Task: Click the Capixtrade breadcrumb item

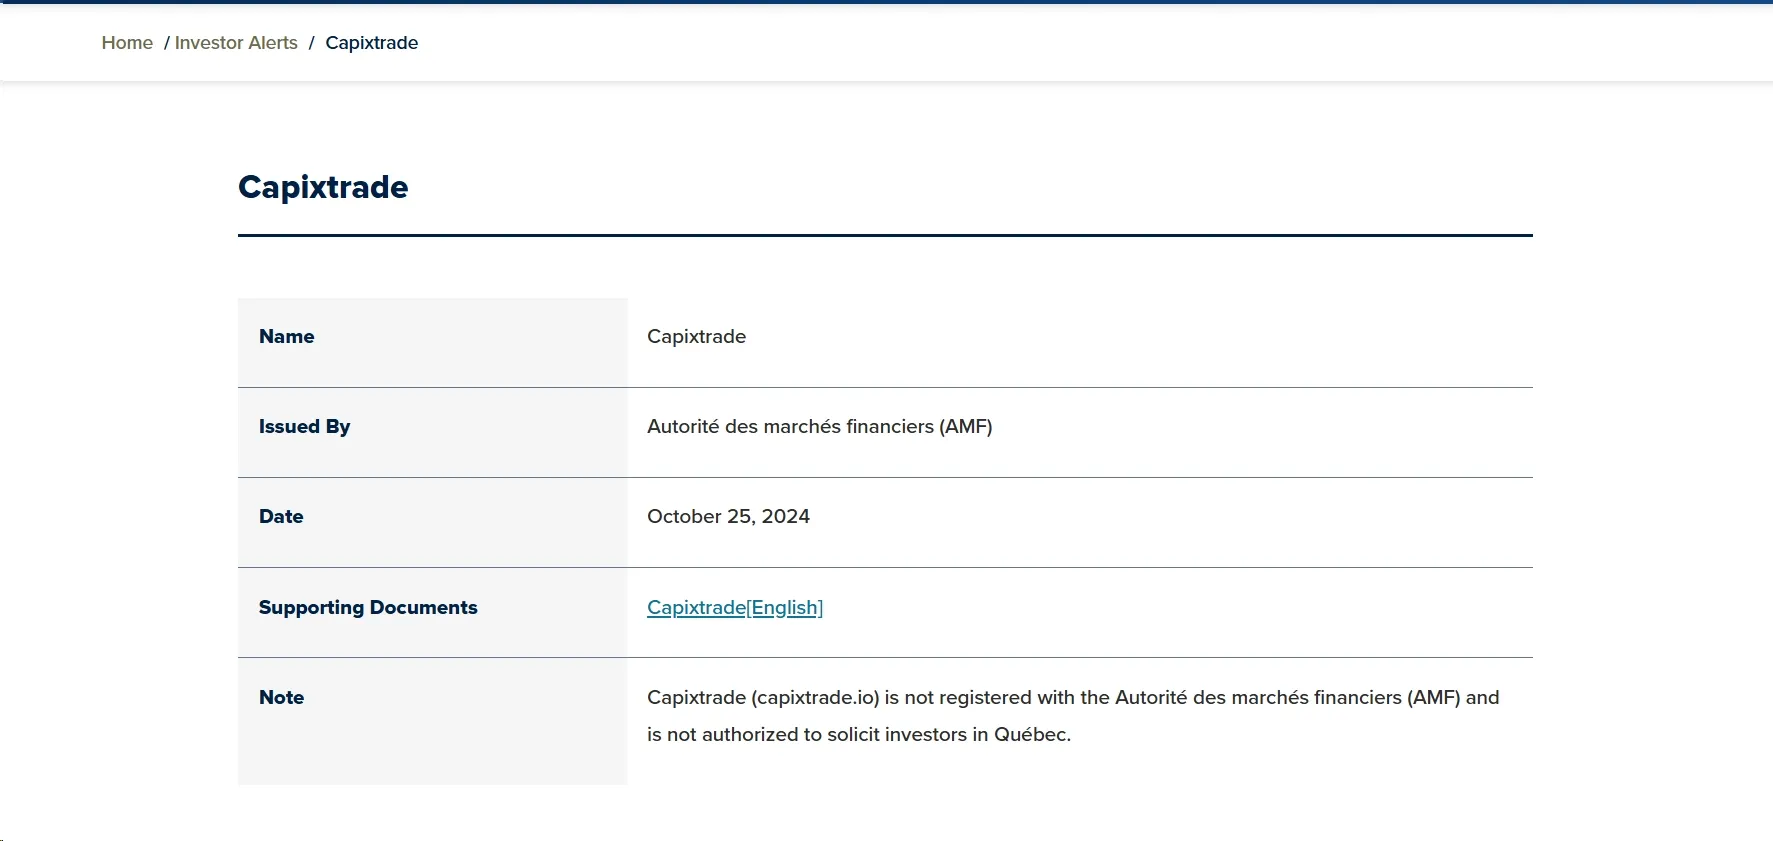Action: click(x=372, y=43)
